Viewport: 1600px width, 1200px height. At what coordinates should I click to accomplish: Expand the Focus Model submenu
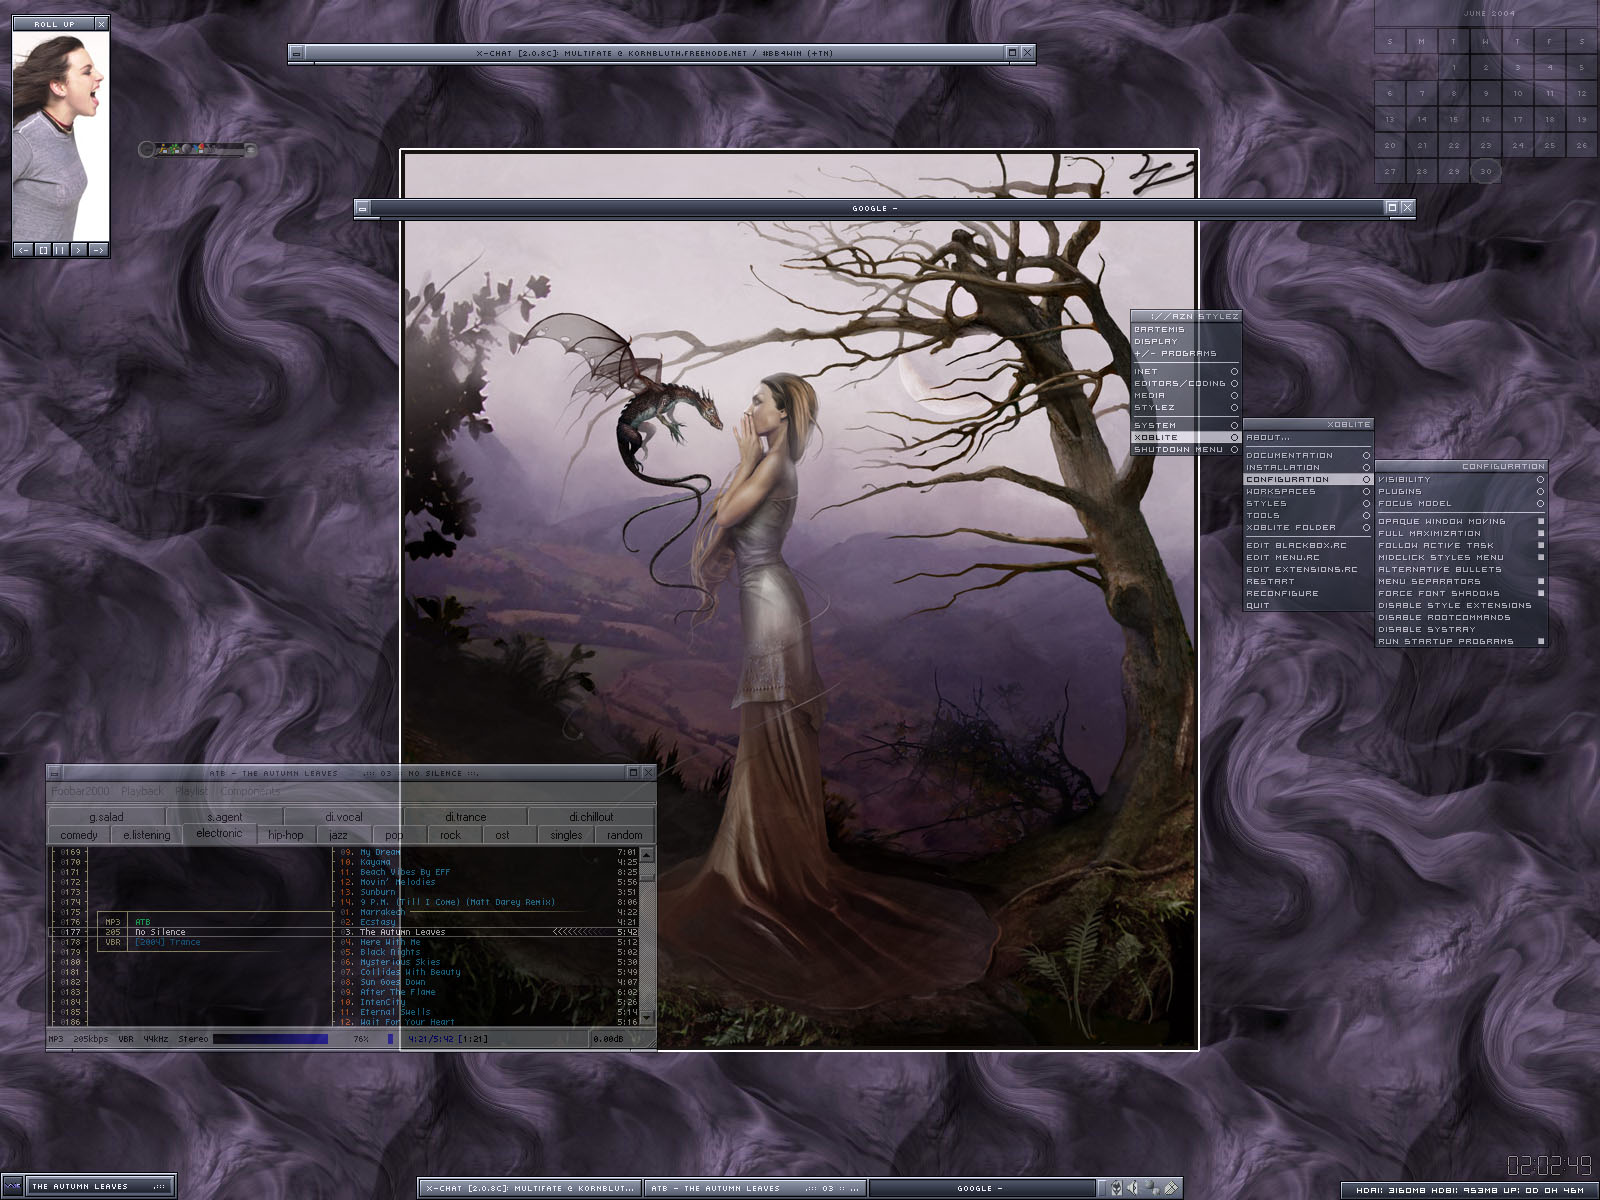pos(1461,503)
